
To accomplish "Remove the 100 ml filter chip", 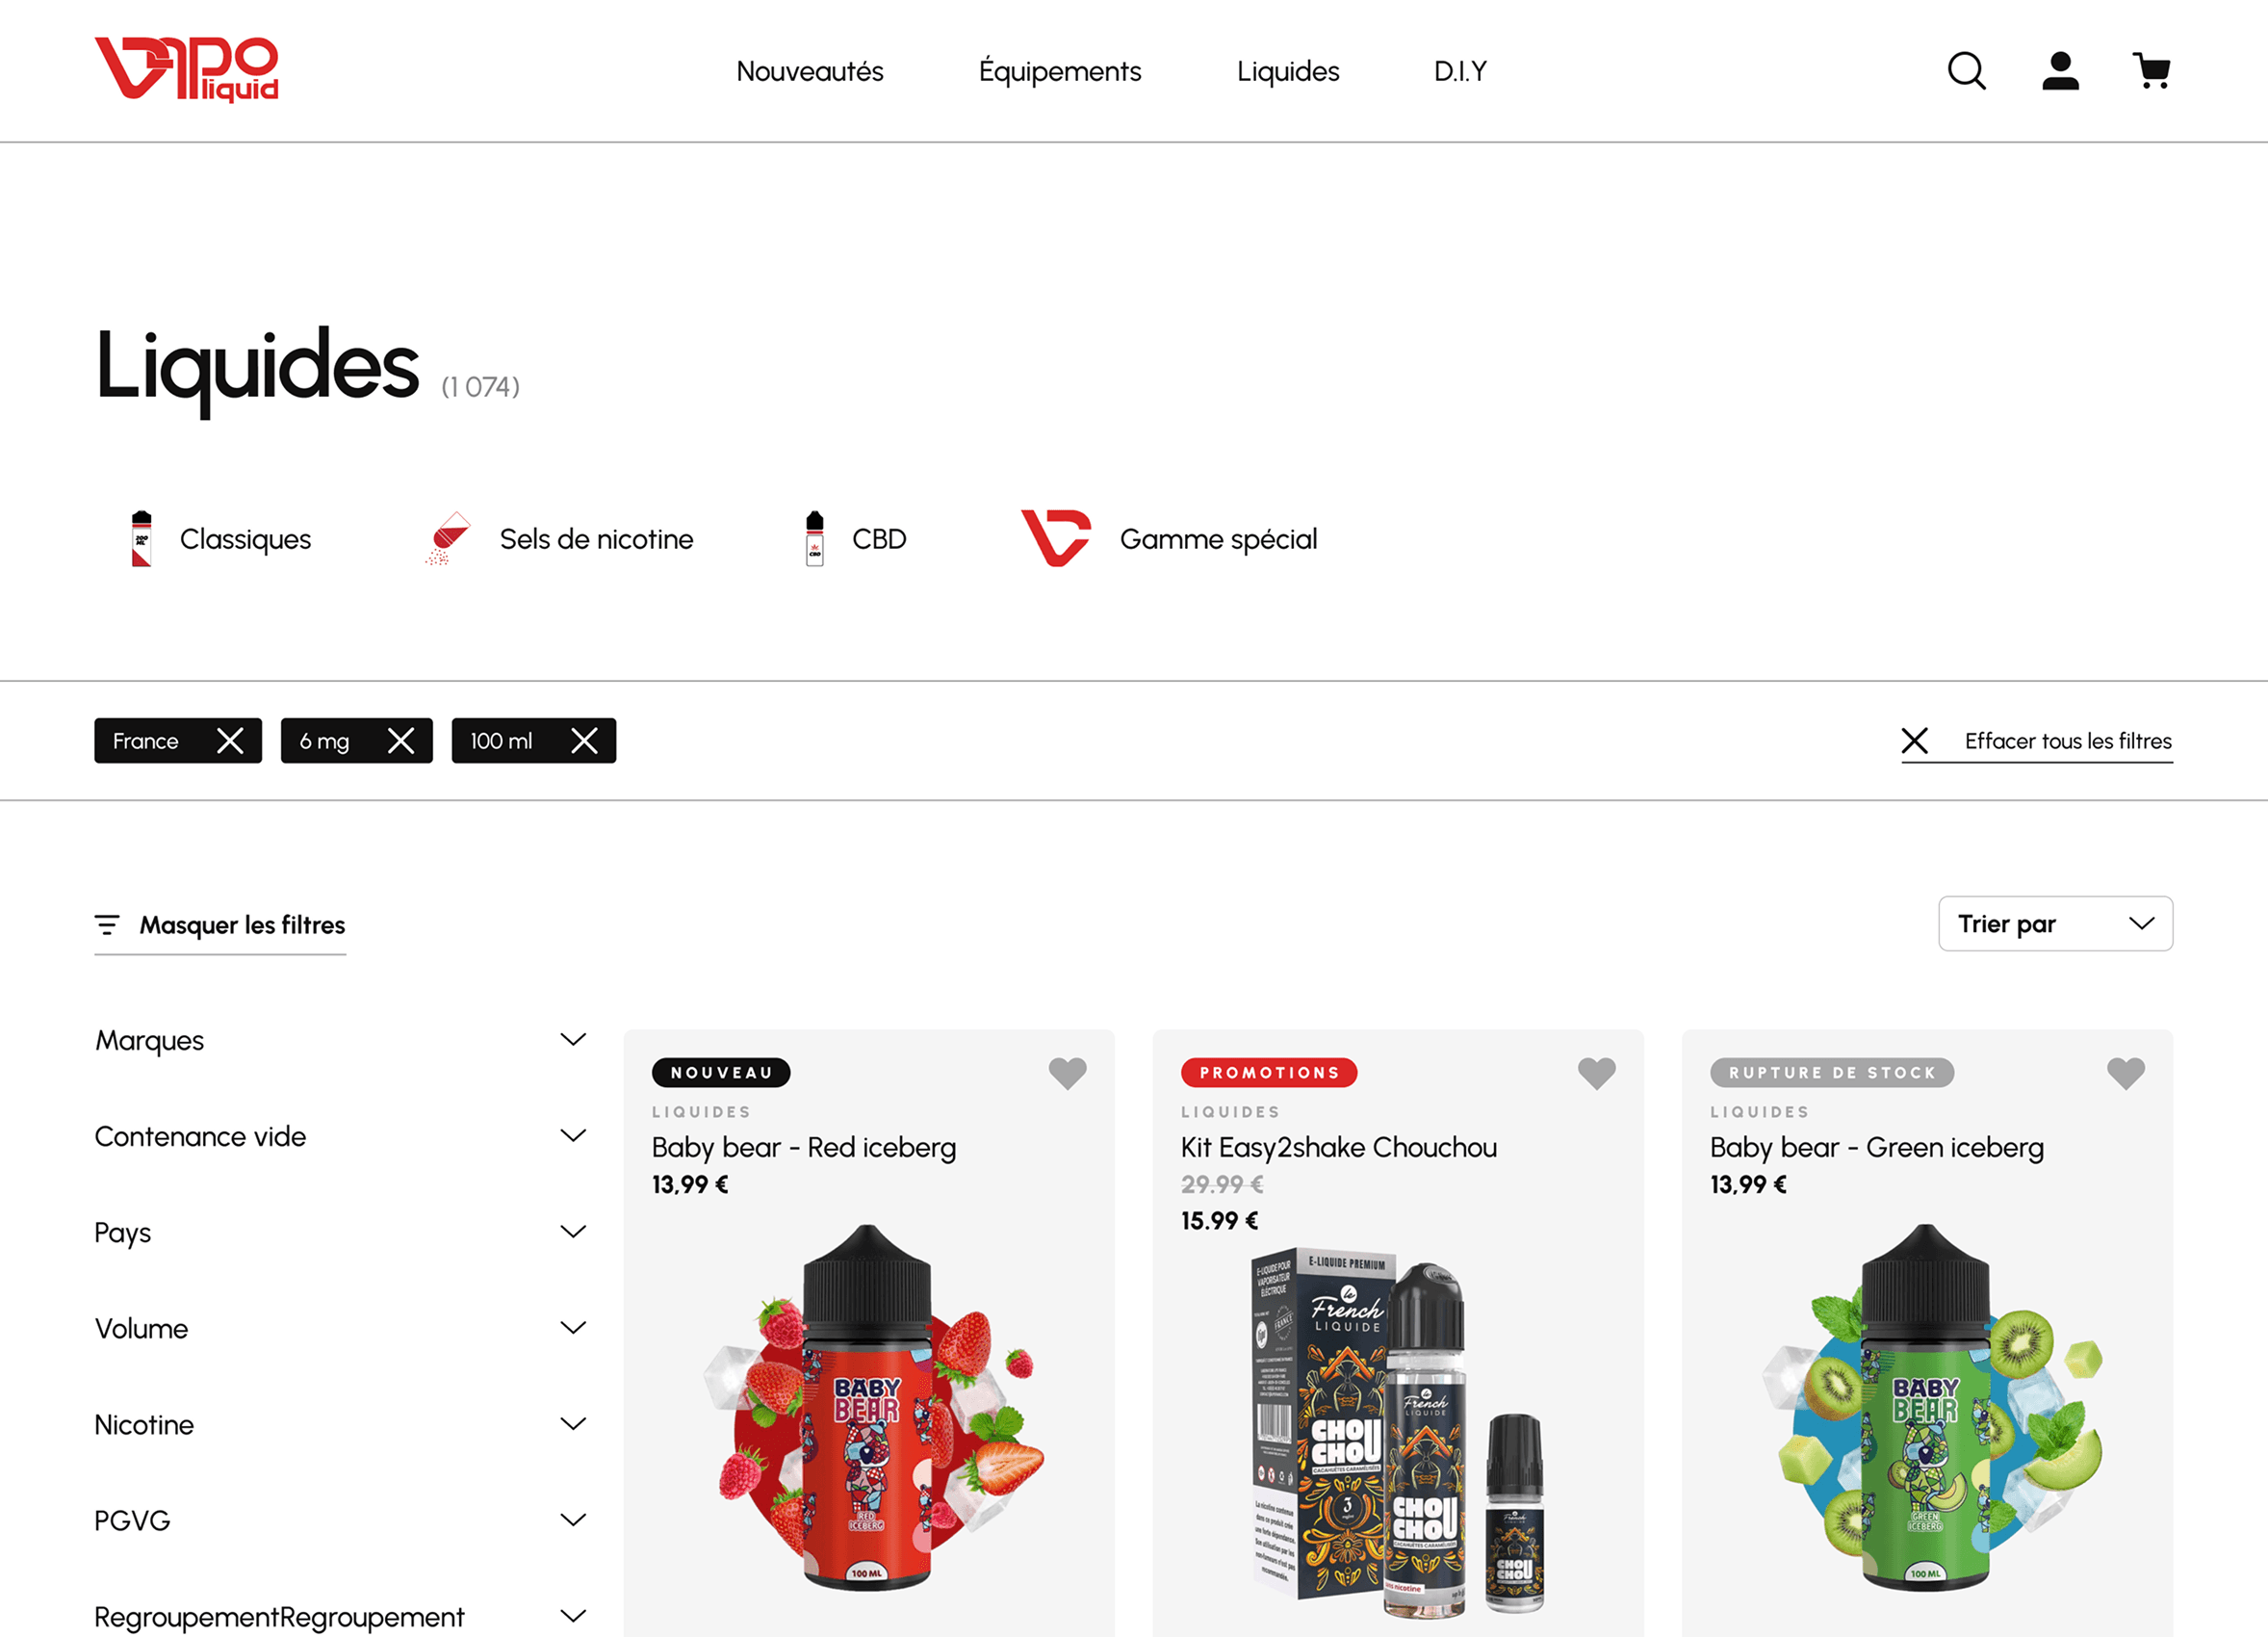I will pyautogui.click(x=584, y=741).
